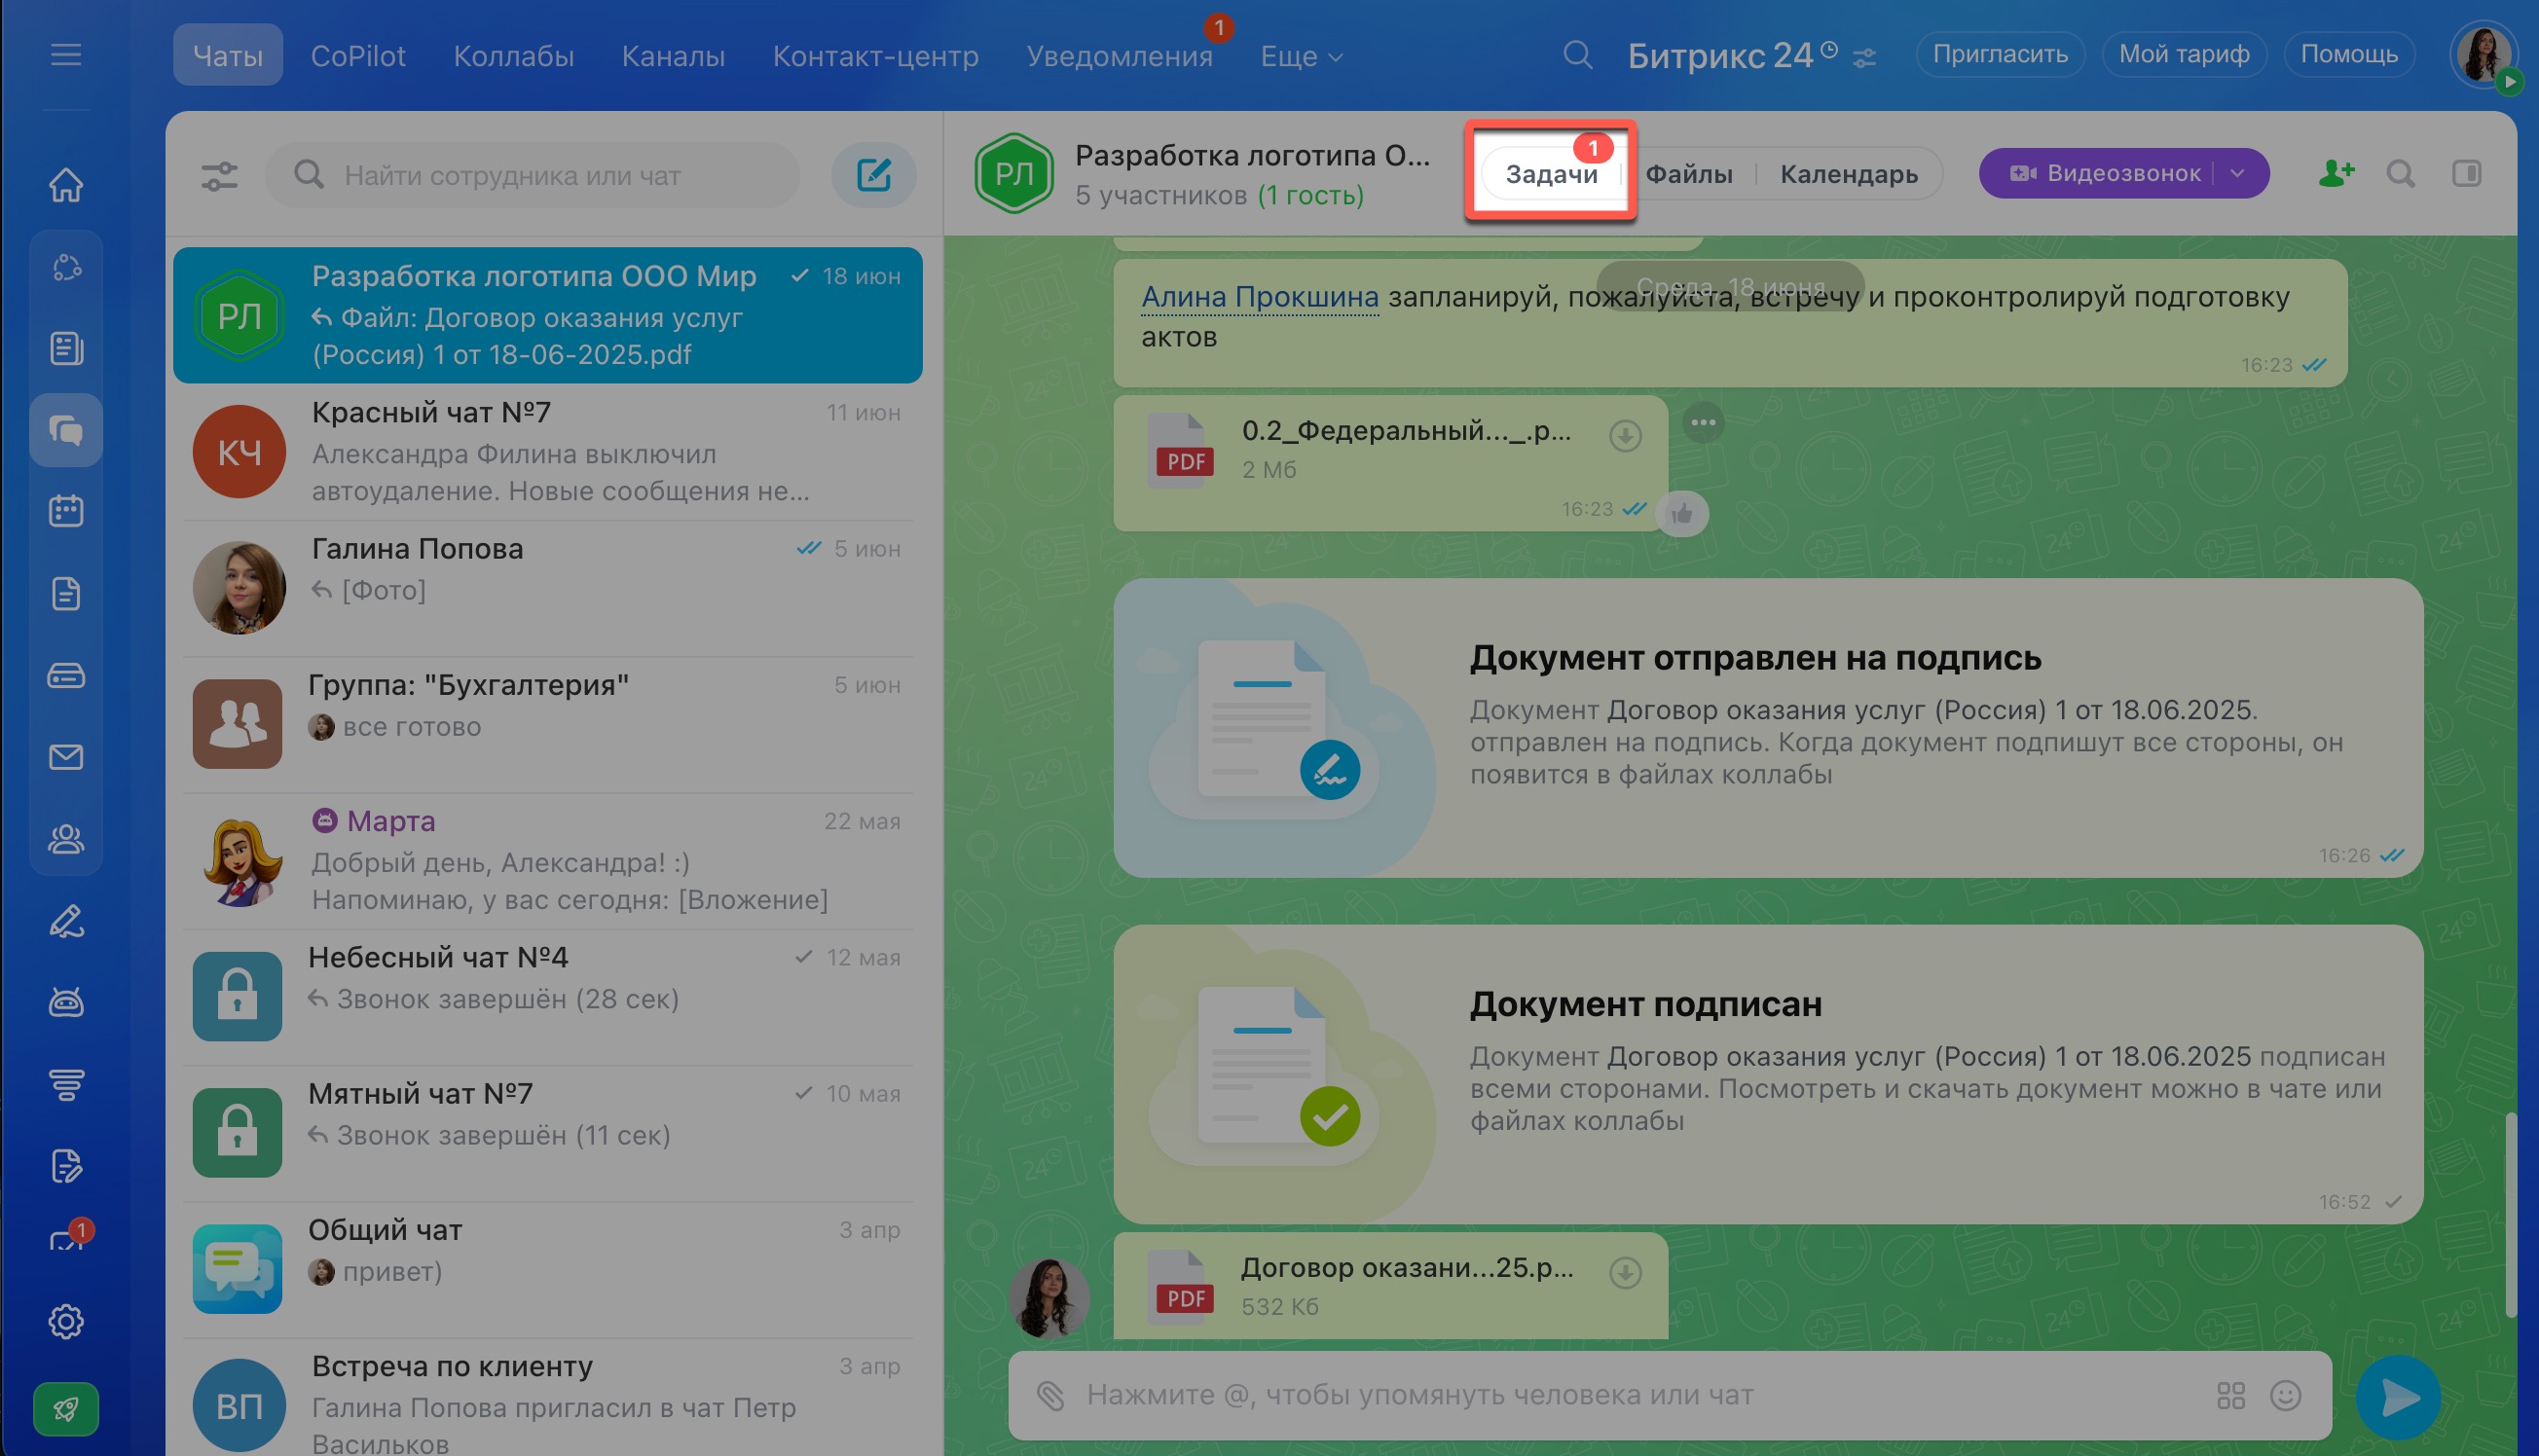Download the 0.2_Федеральный PDF file
2539x1456 pixels.
(x=1625, y=436)
